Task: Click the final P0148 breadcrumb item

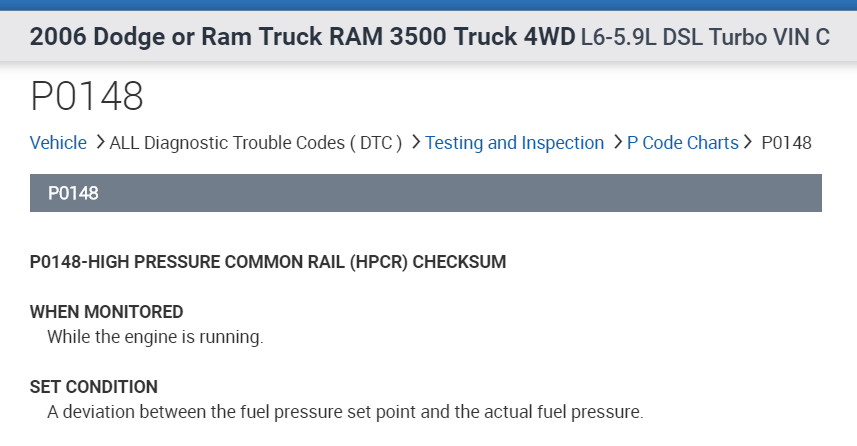Action: click(786, 143)
